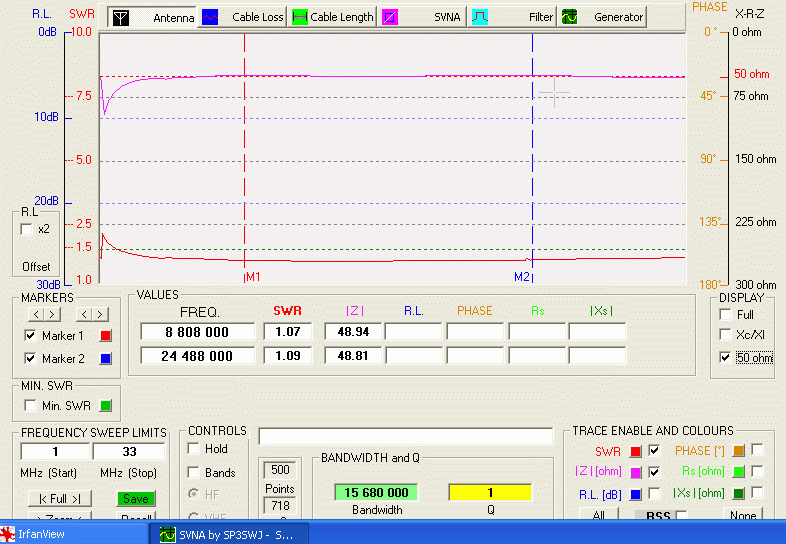This screenshot has height=544, width=786.
Task: Click the red SWR trace colour swatch
Action: click(x=635, y=451)
